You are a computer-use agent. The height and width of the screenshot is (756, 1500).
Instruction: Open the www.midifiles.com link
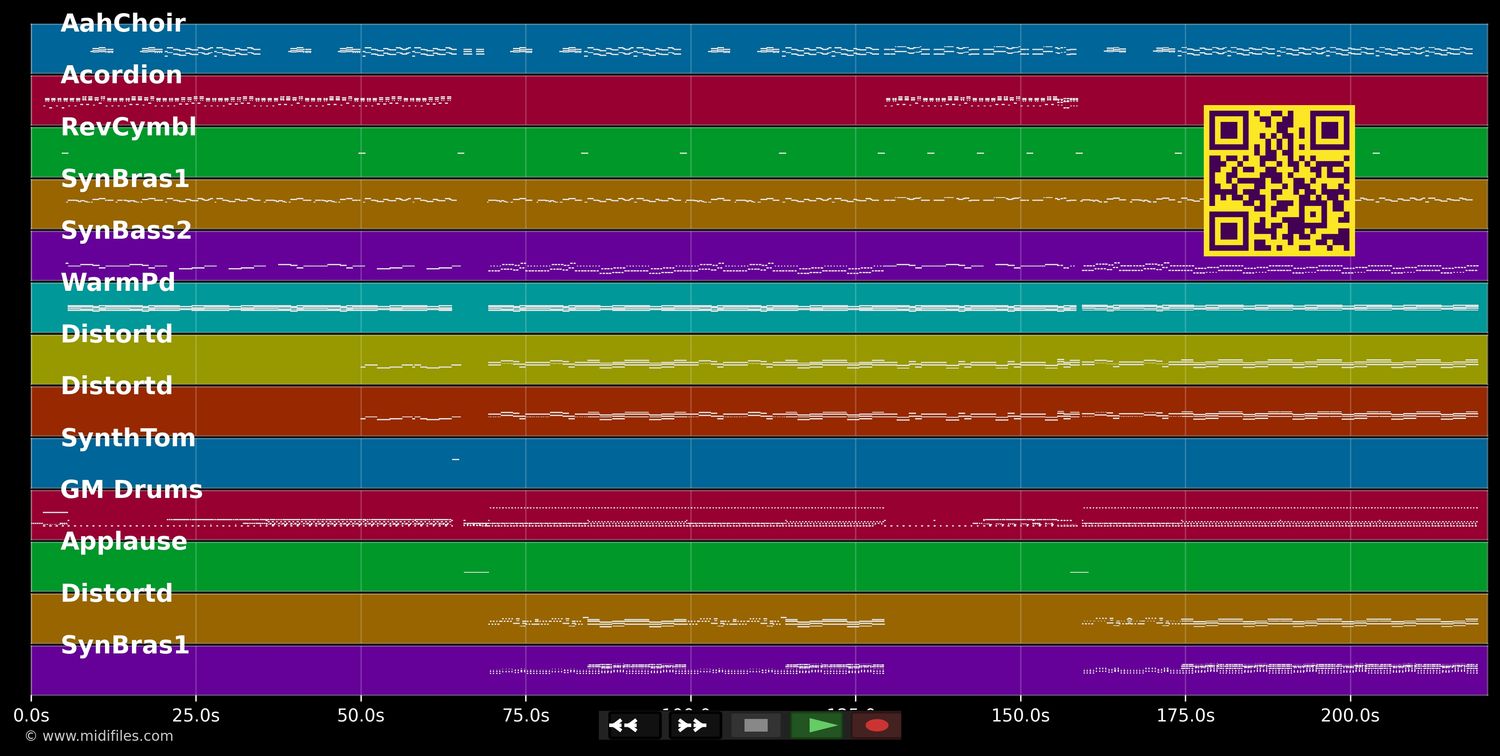coord(98,736)
